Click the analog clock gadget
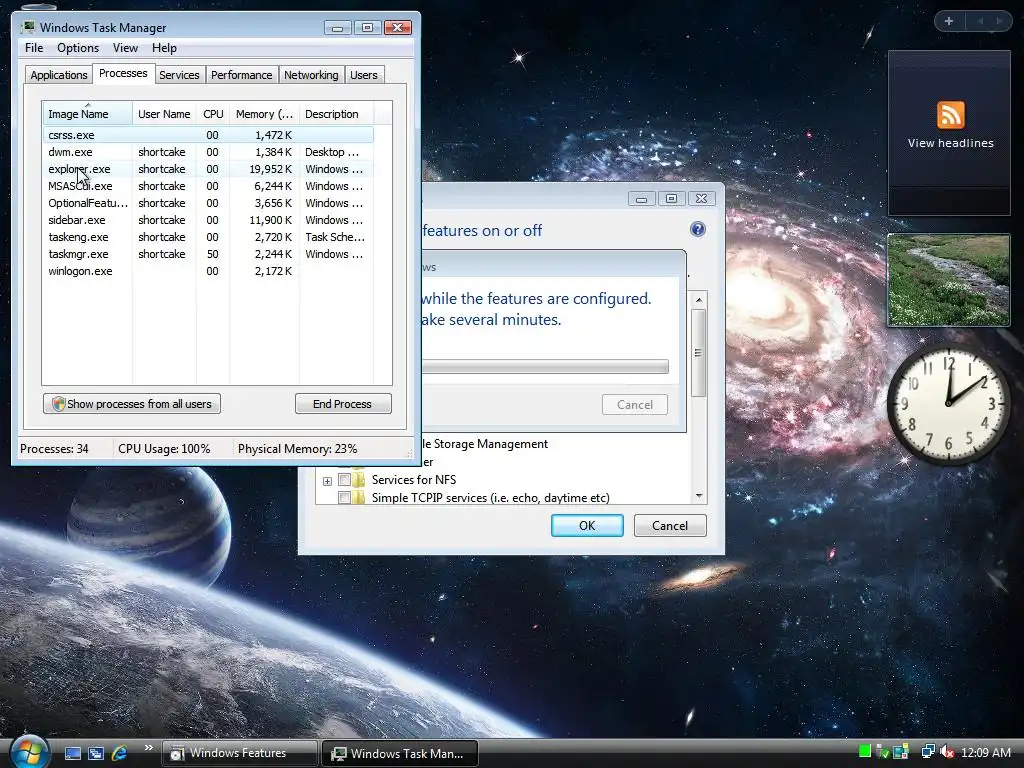The height and width of the screenshot is (768, 1024). [x=948, y=404]
